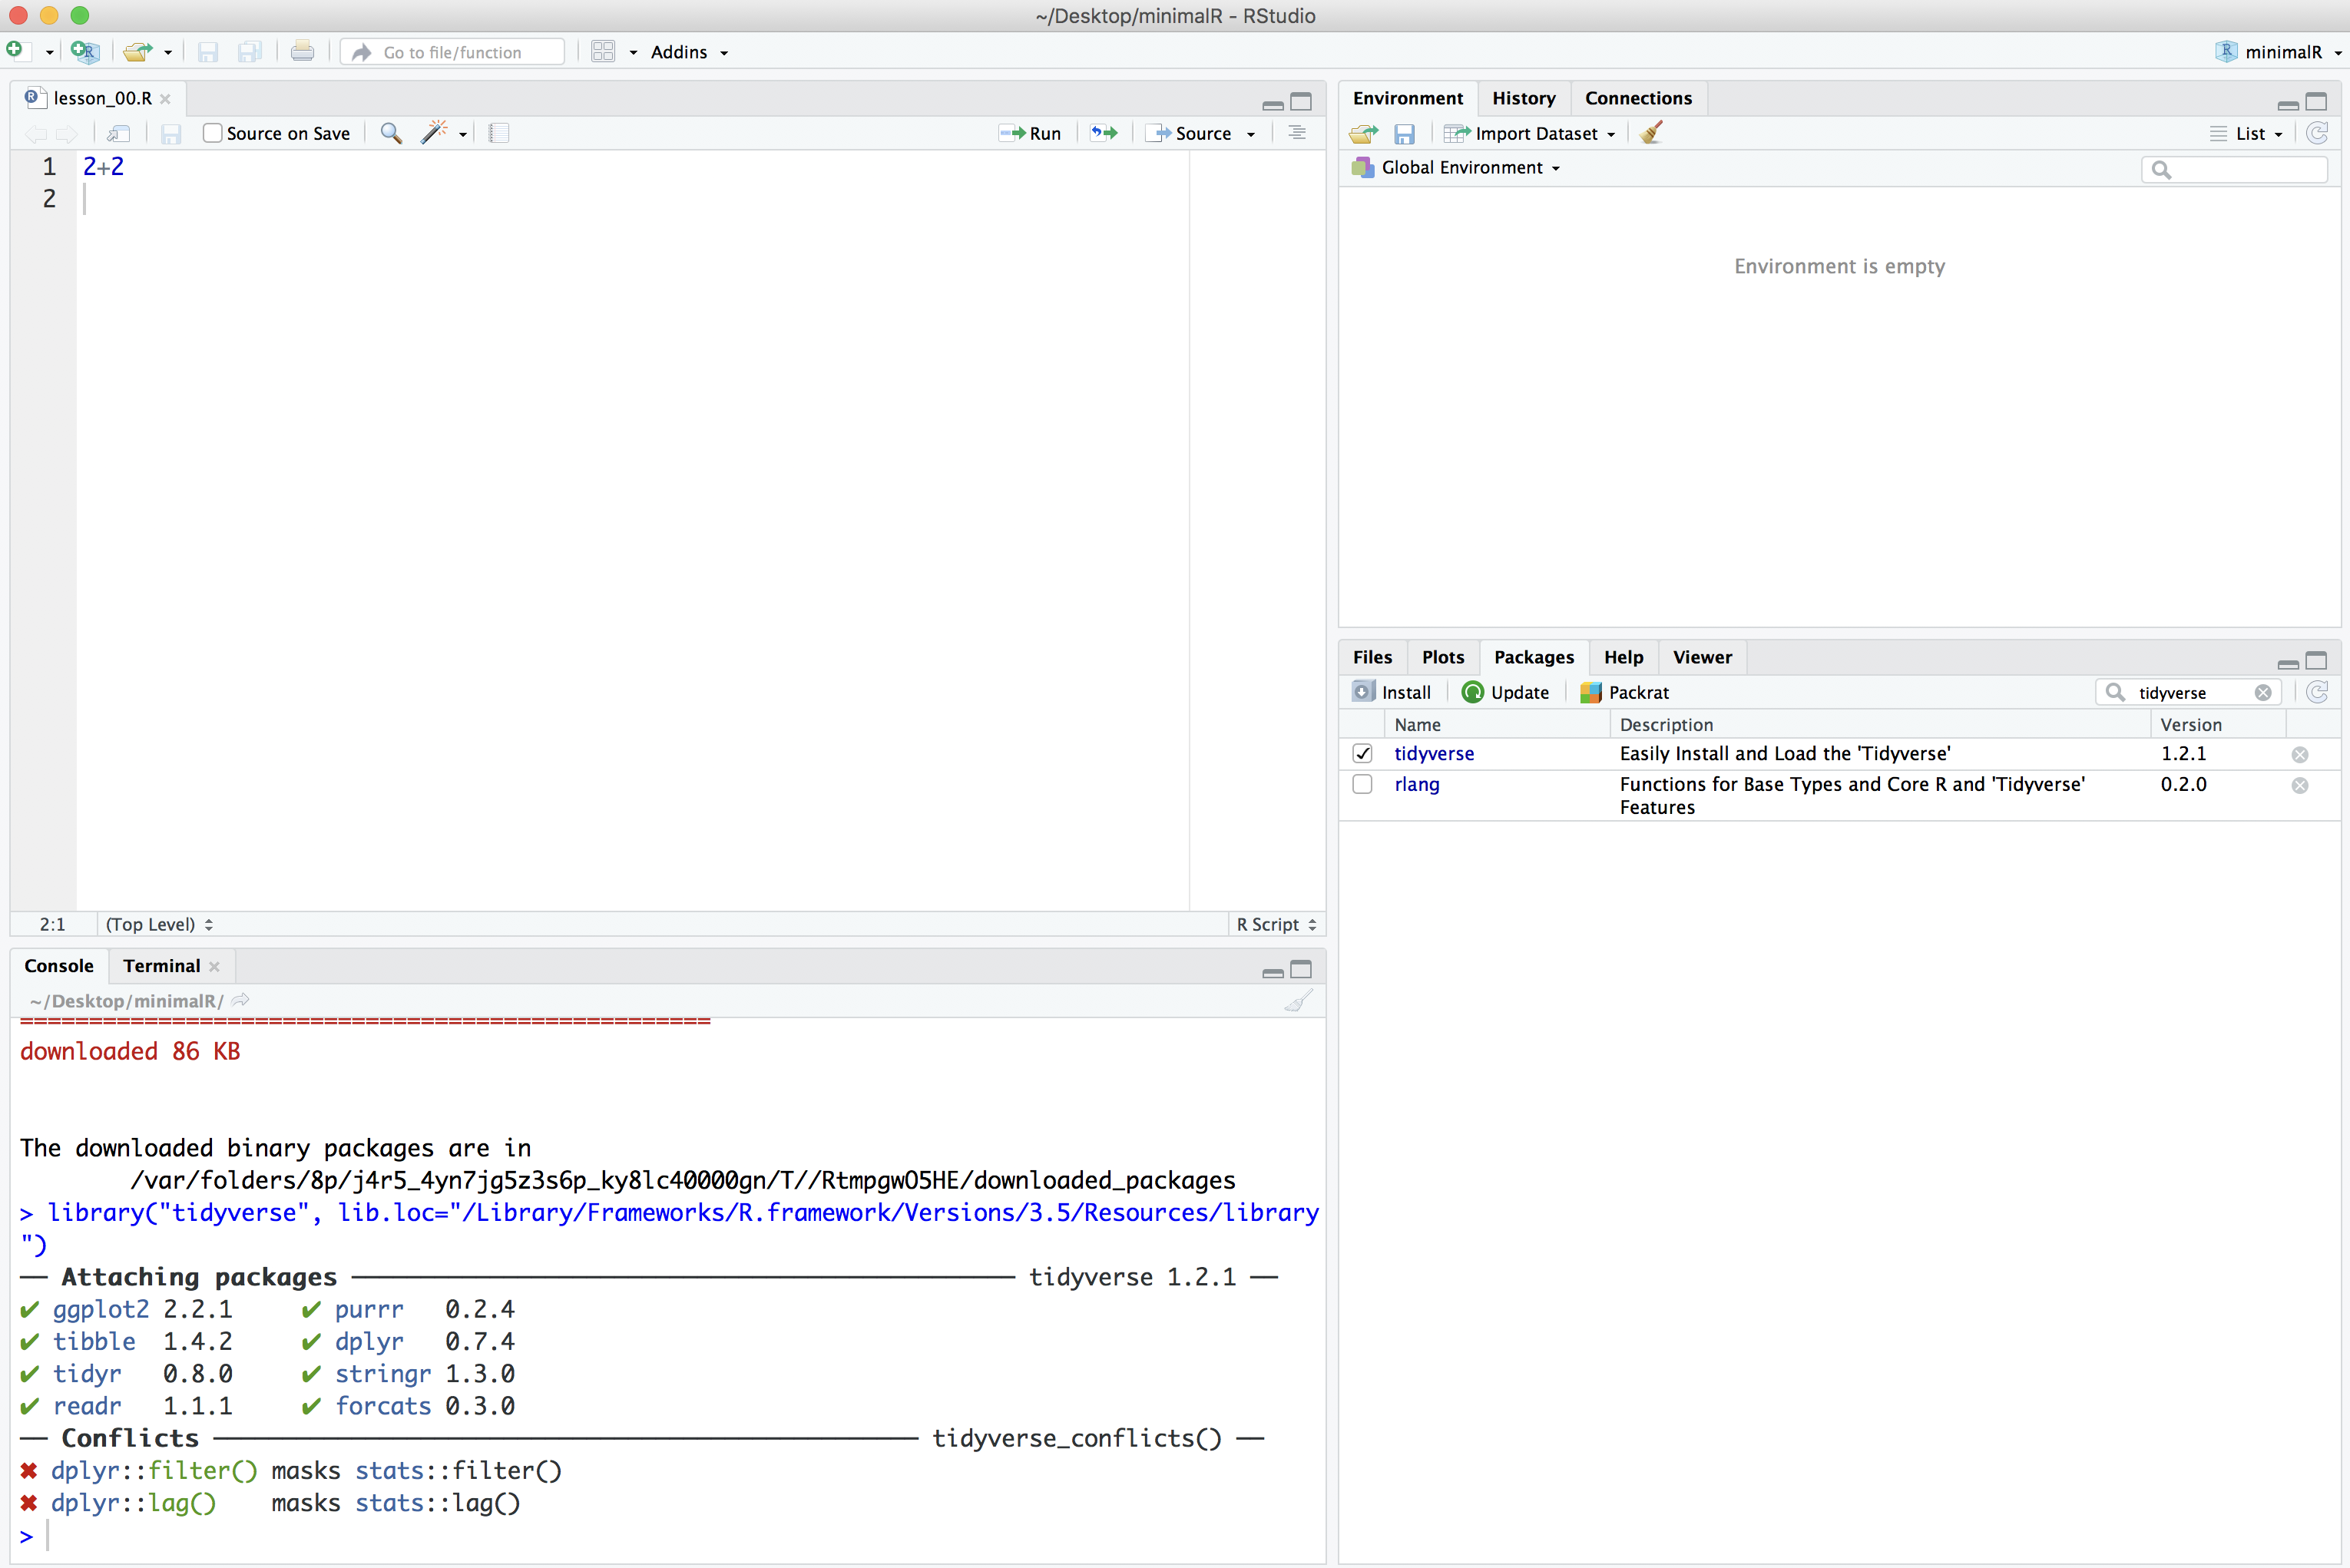Viewport: 2350px width, 1568px height.
Task: Switch to the Terminal tab
Action: pyautogui.click(x=161, y=965)
